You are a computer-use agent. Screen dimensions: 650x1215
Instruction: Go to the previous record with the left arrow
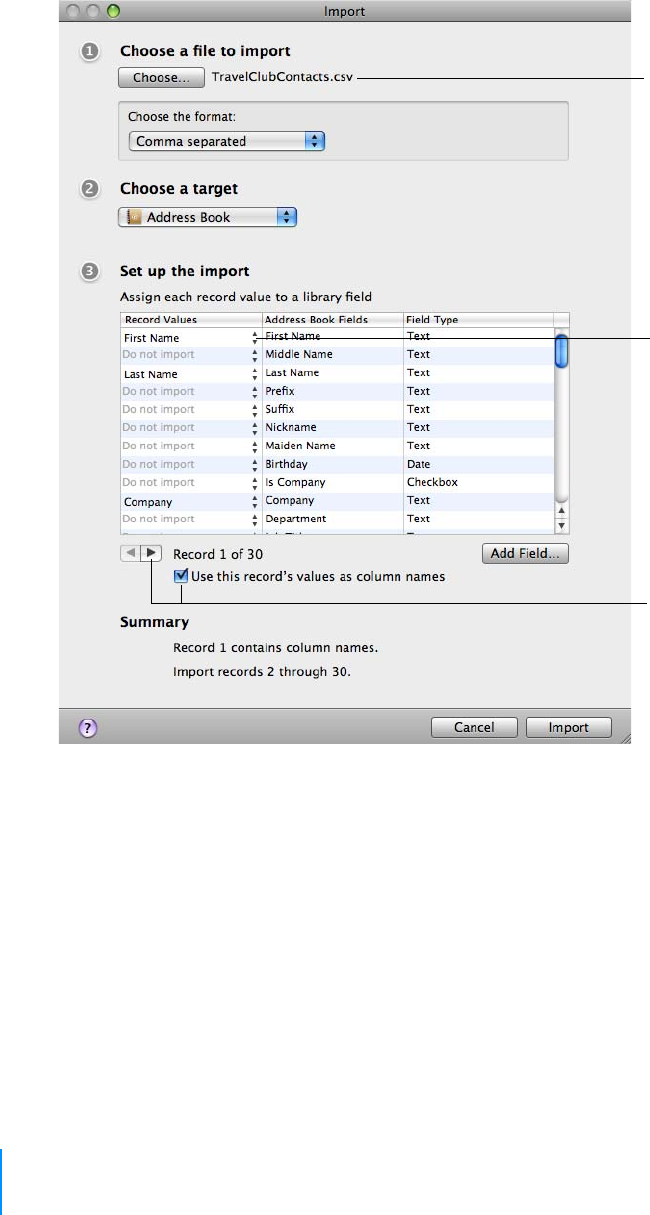(132, 552)
